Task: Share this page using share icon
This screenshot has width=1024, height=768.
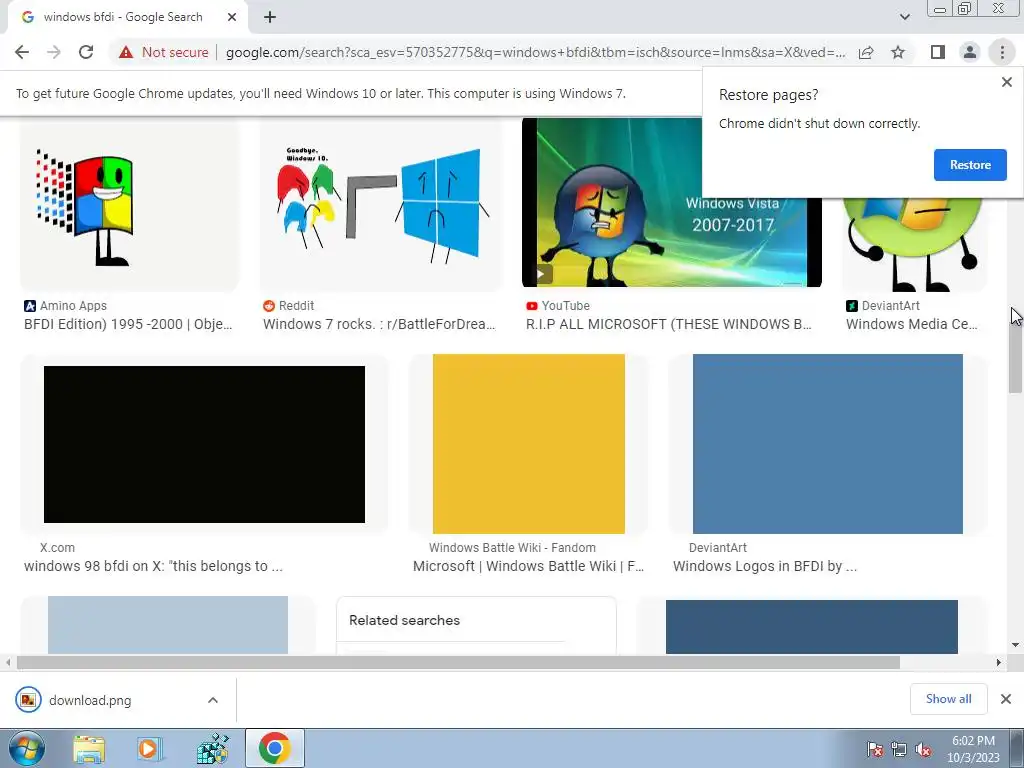Action: click(x=866, y=52)
